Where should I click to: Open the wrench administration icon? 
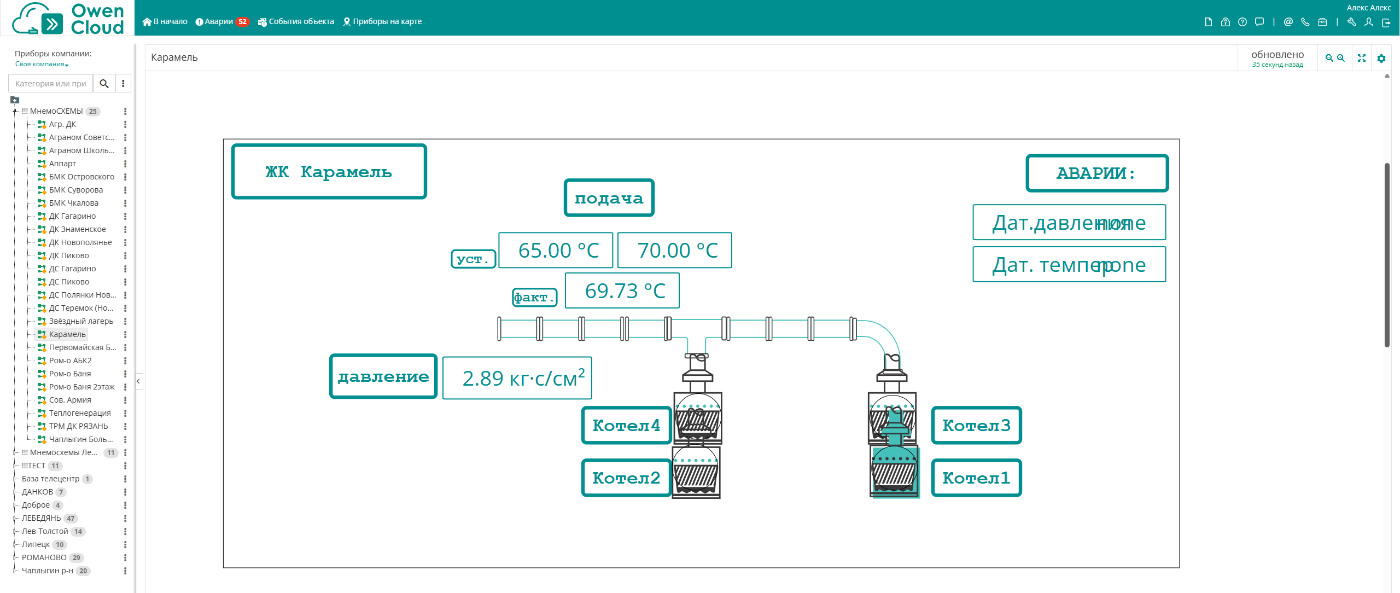point(1351,21)
